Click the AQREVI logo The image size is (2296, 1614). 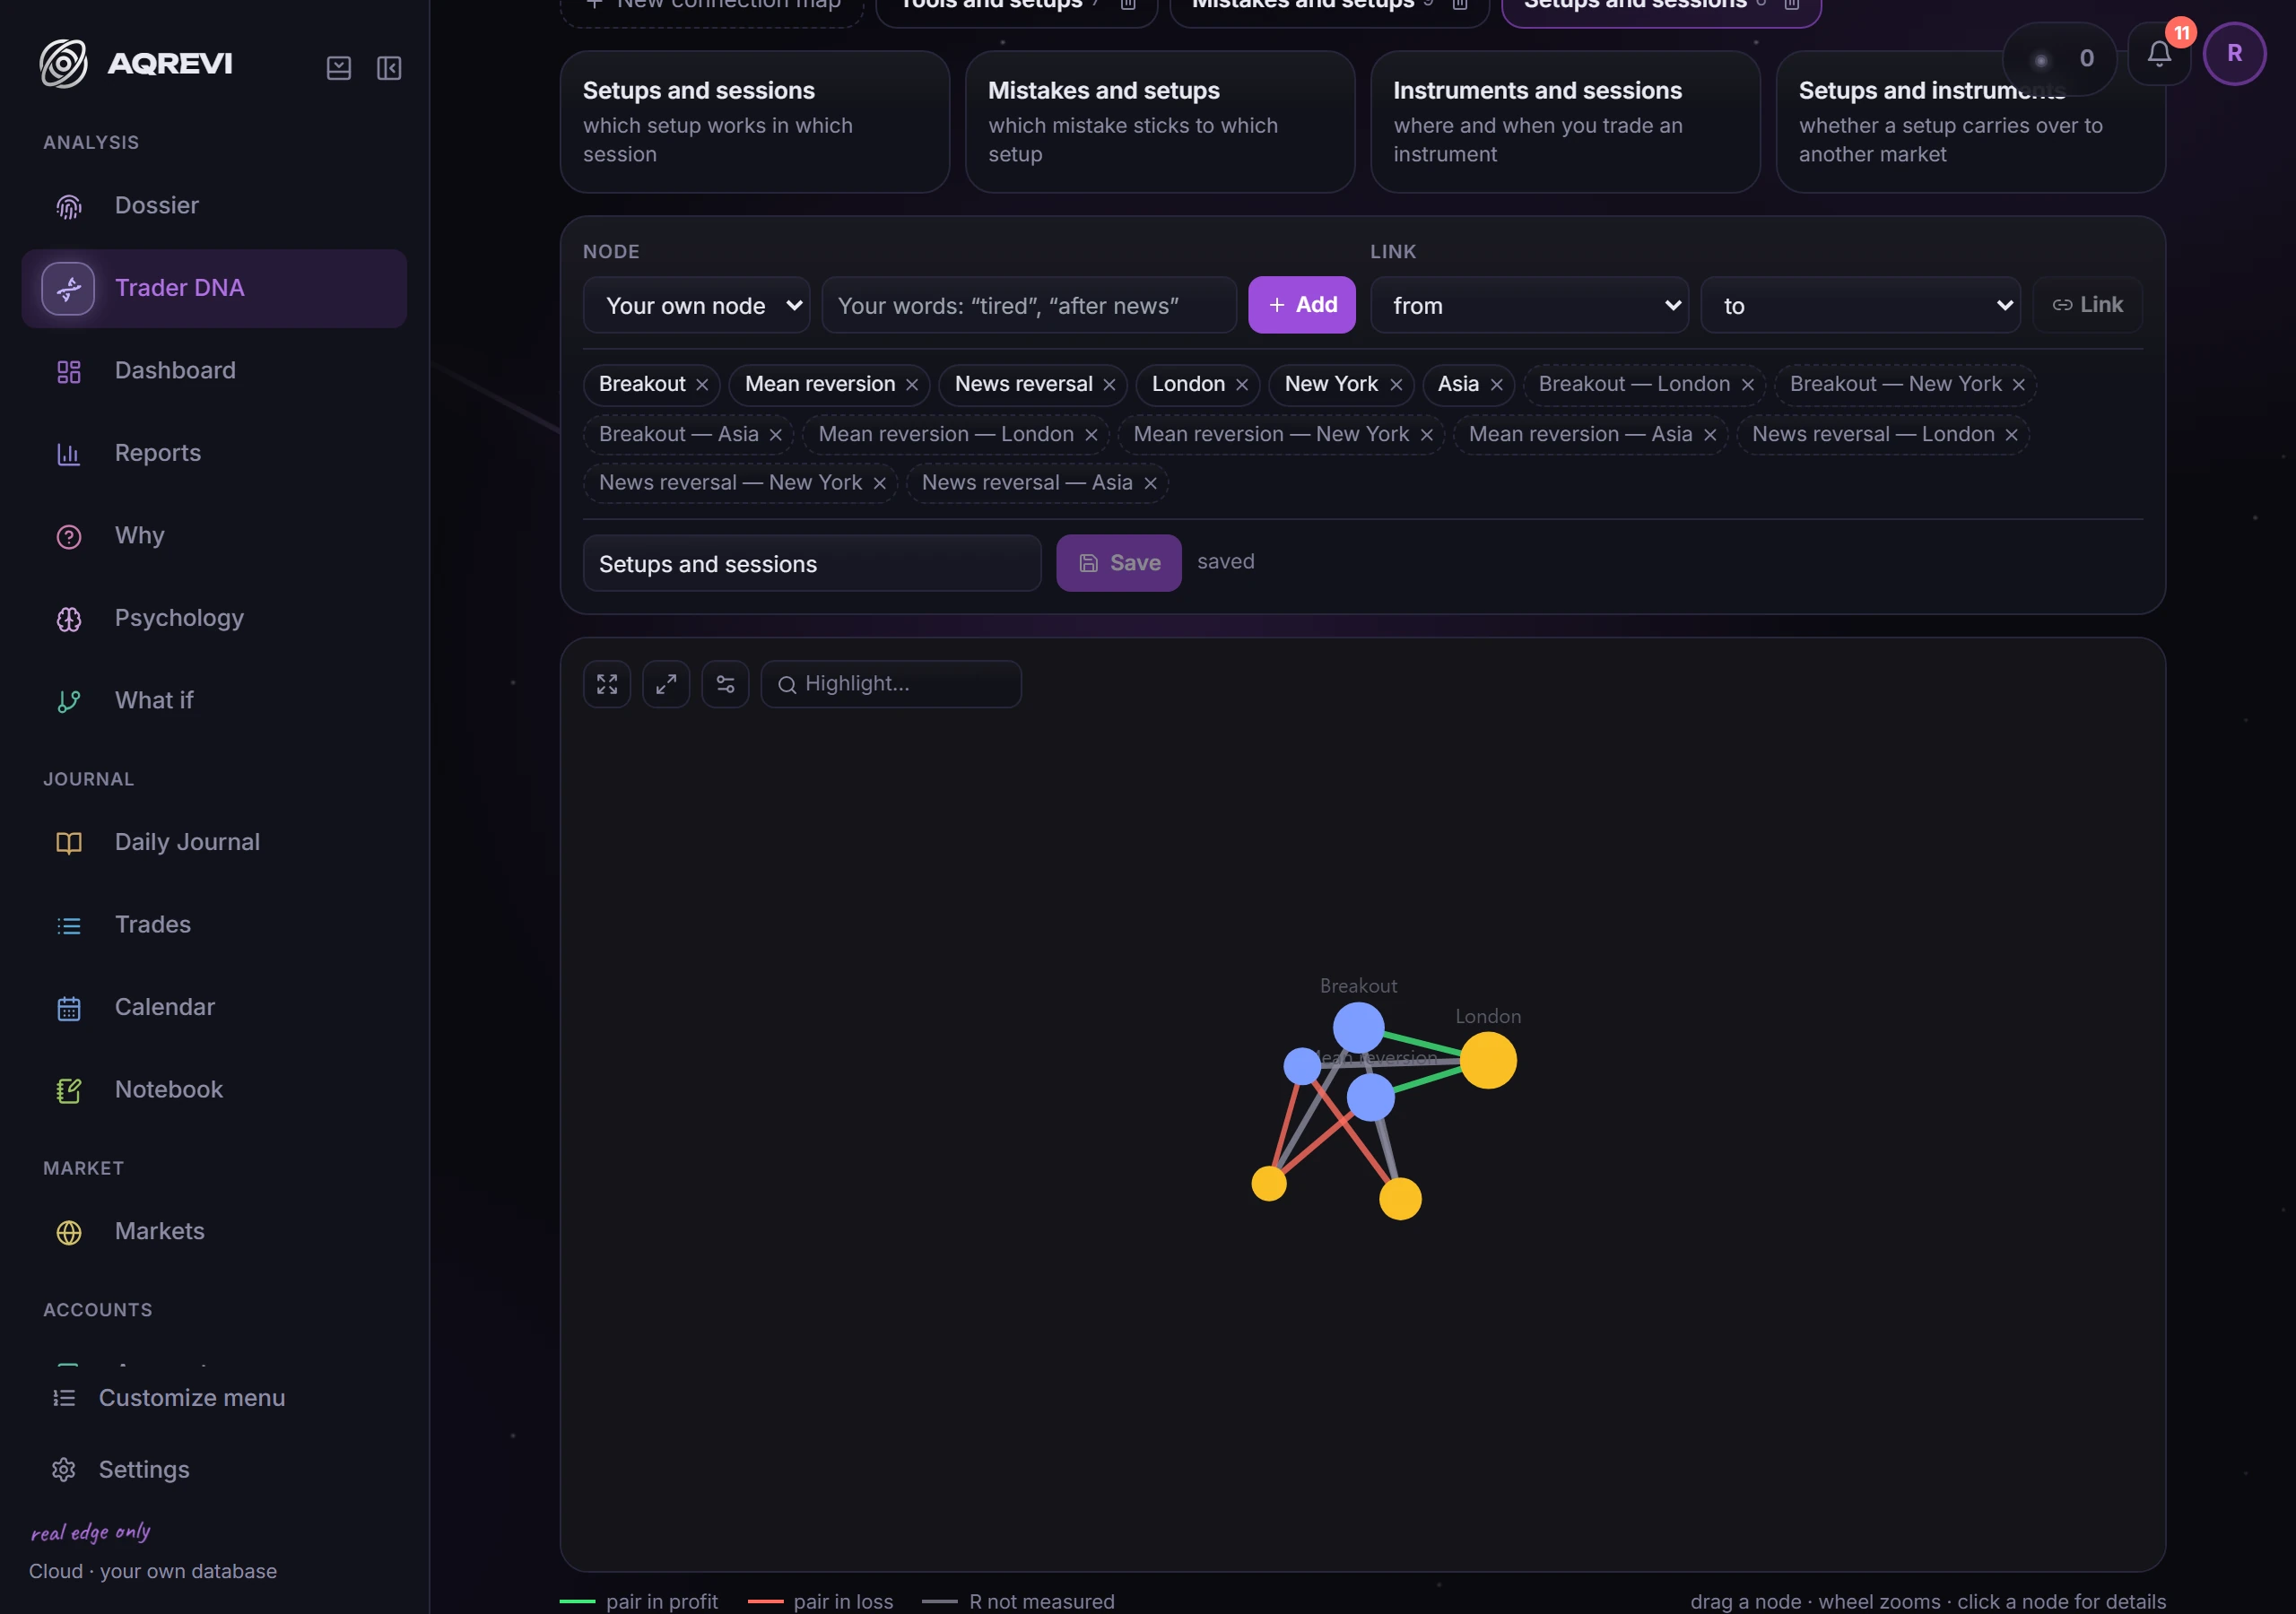136,63
